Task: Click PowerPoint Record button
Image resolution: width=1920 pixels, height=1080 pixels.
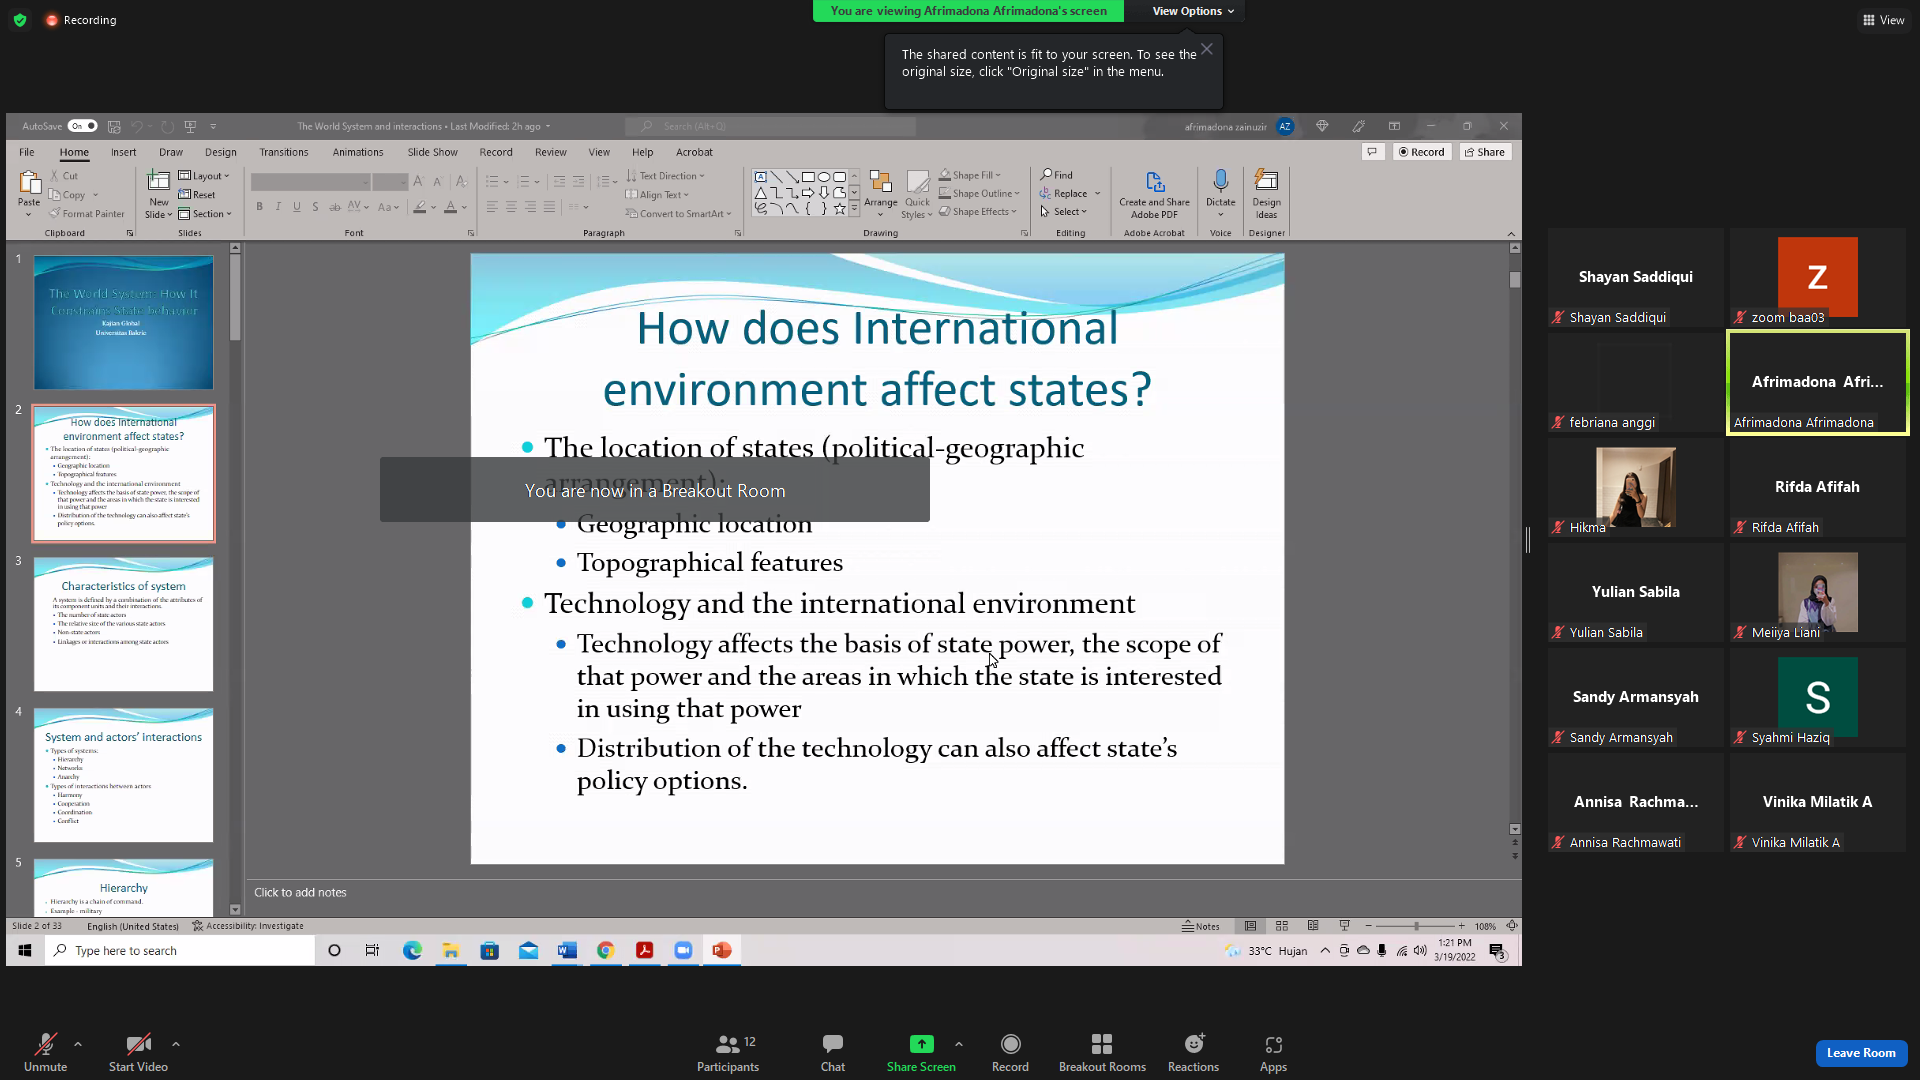Action: click(x=1422, y=152)
